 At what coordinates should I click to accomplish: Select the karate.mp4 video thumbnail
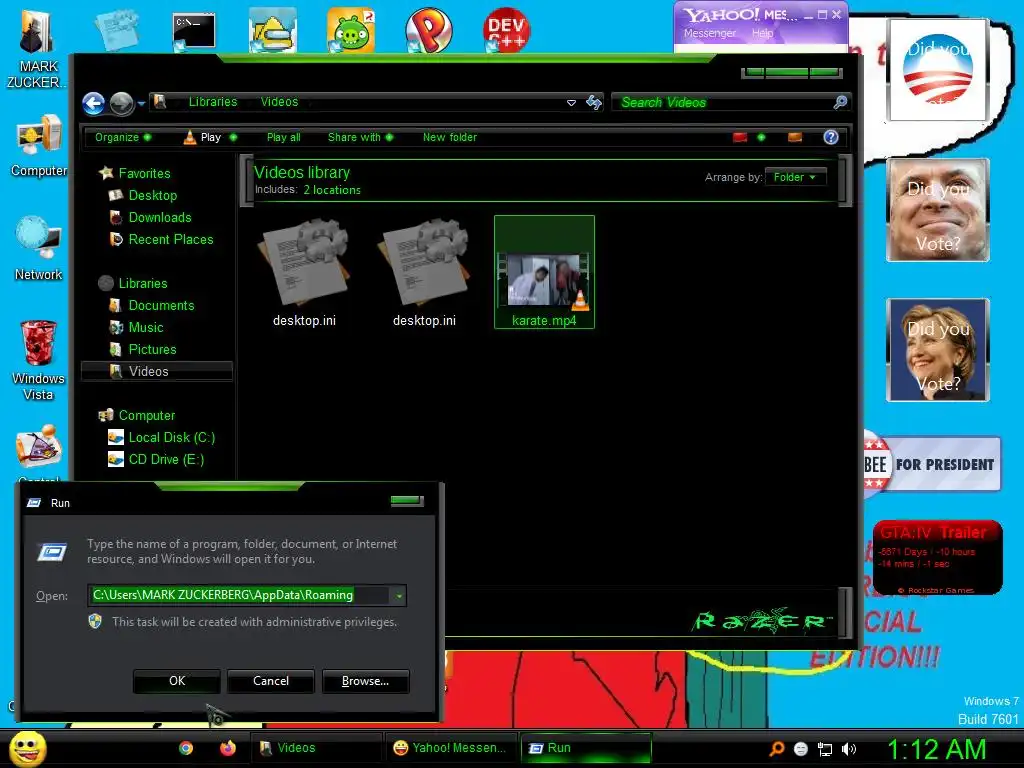(544, 272)
